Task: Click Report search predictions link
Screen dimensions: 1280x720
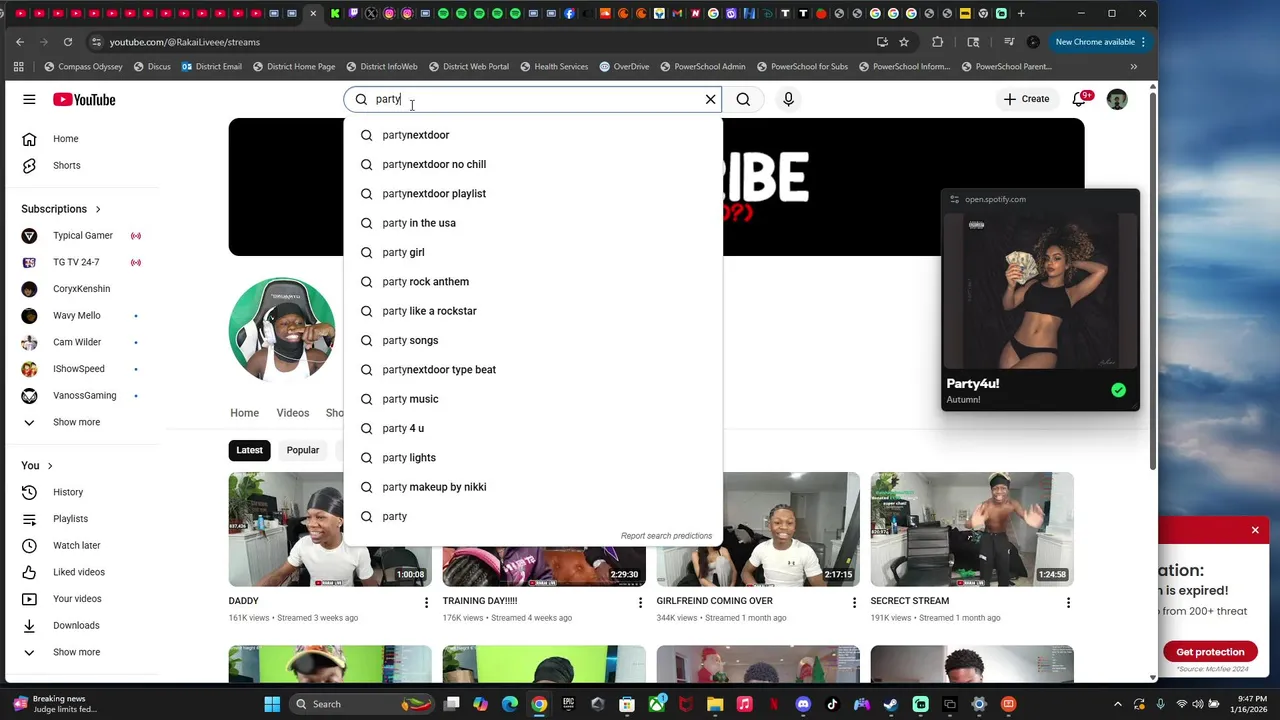Action: pyautogui.click(x=666, y=536)
